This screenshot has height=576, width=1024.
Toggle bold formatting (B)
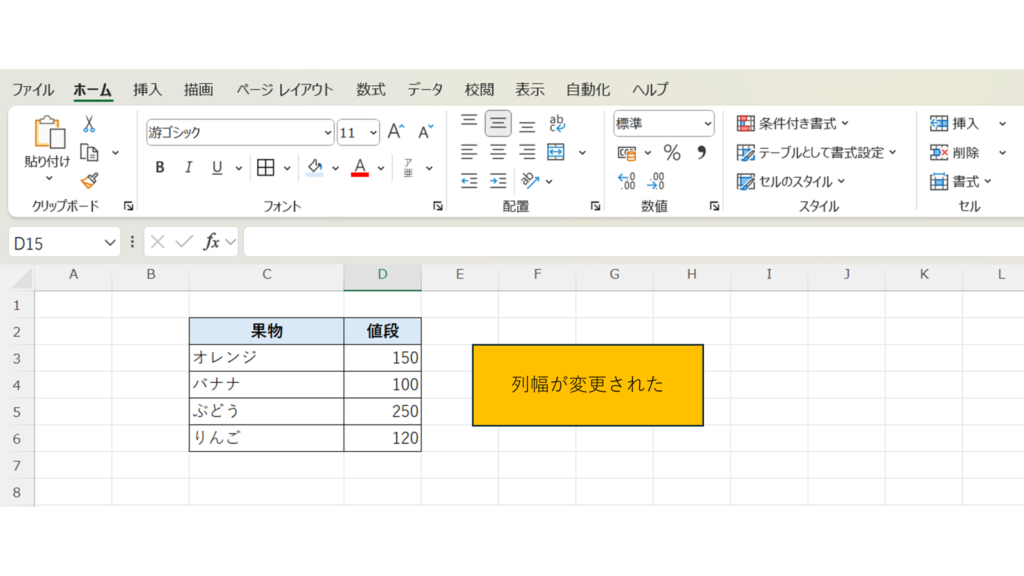coord(160,167)
